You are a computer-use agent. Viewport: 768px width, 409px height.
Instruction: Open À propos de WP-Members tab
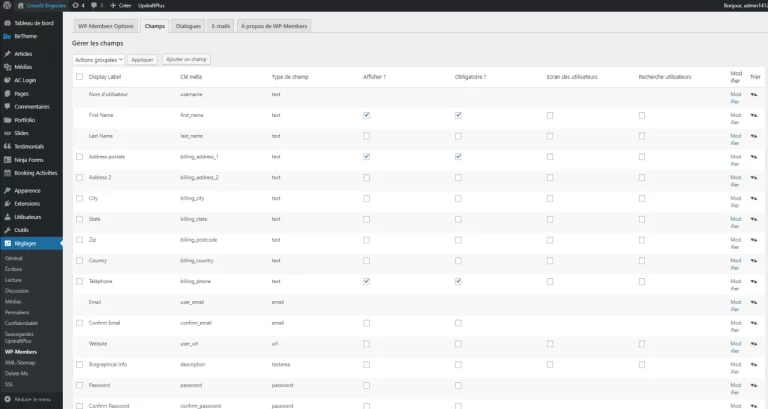274,26
